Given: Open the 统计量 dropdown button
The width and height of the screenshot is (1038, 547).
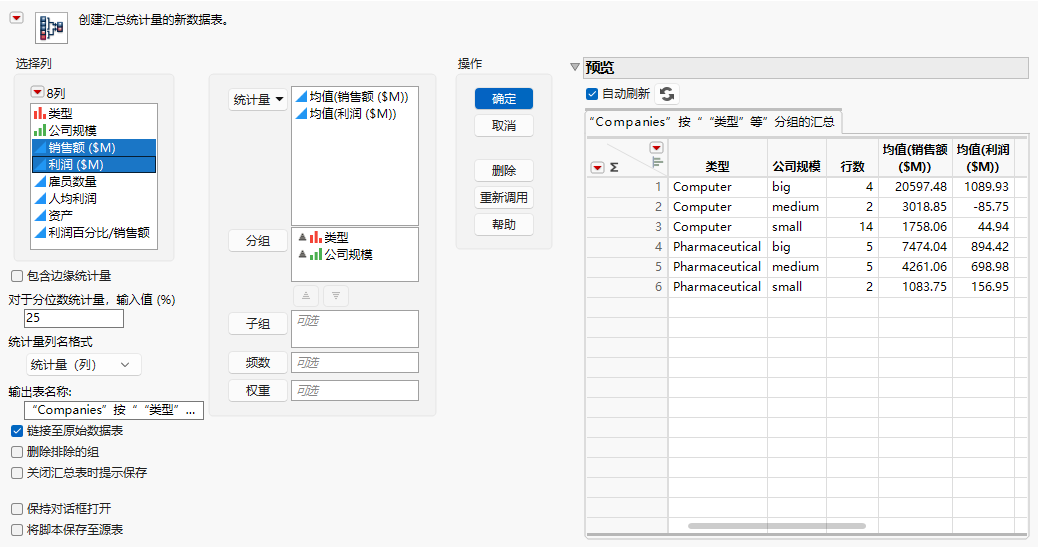Looking at the screenshot, I should point(258,100).
